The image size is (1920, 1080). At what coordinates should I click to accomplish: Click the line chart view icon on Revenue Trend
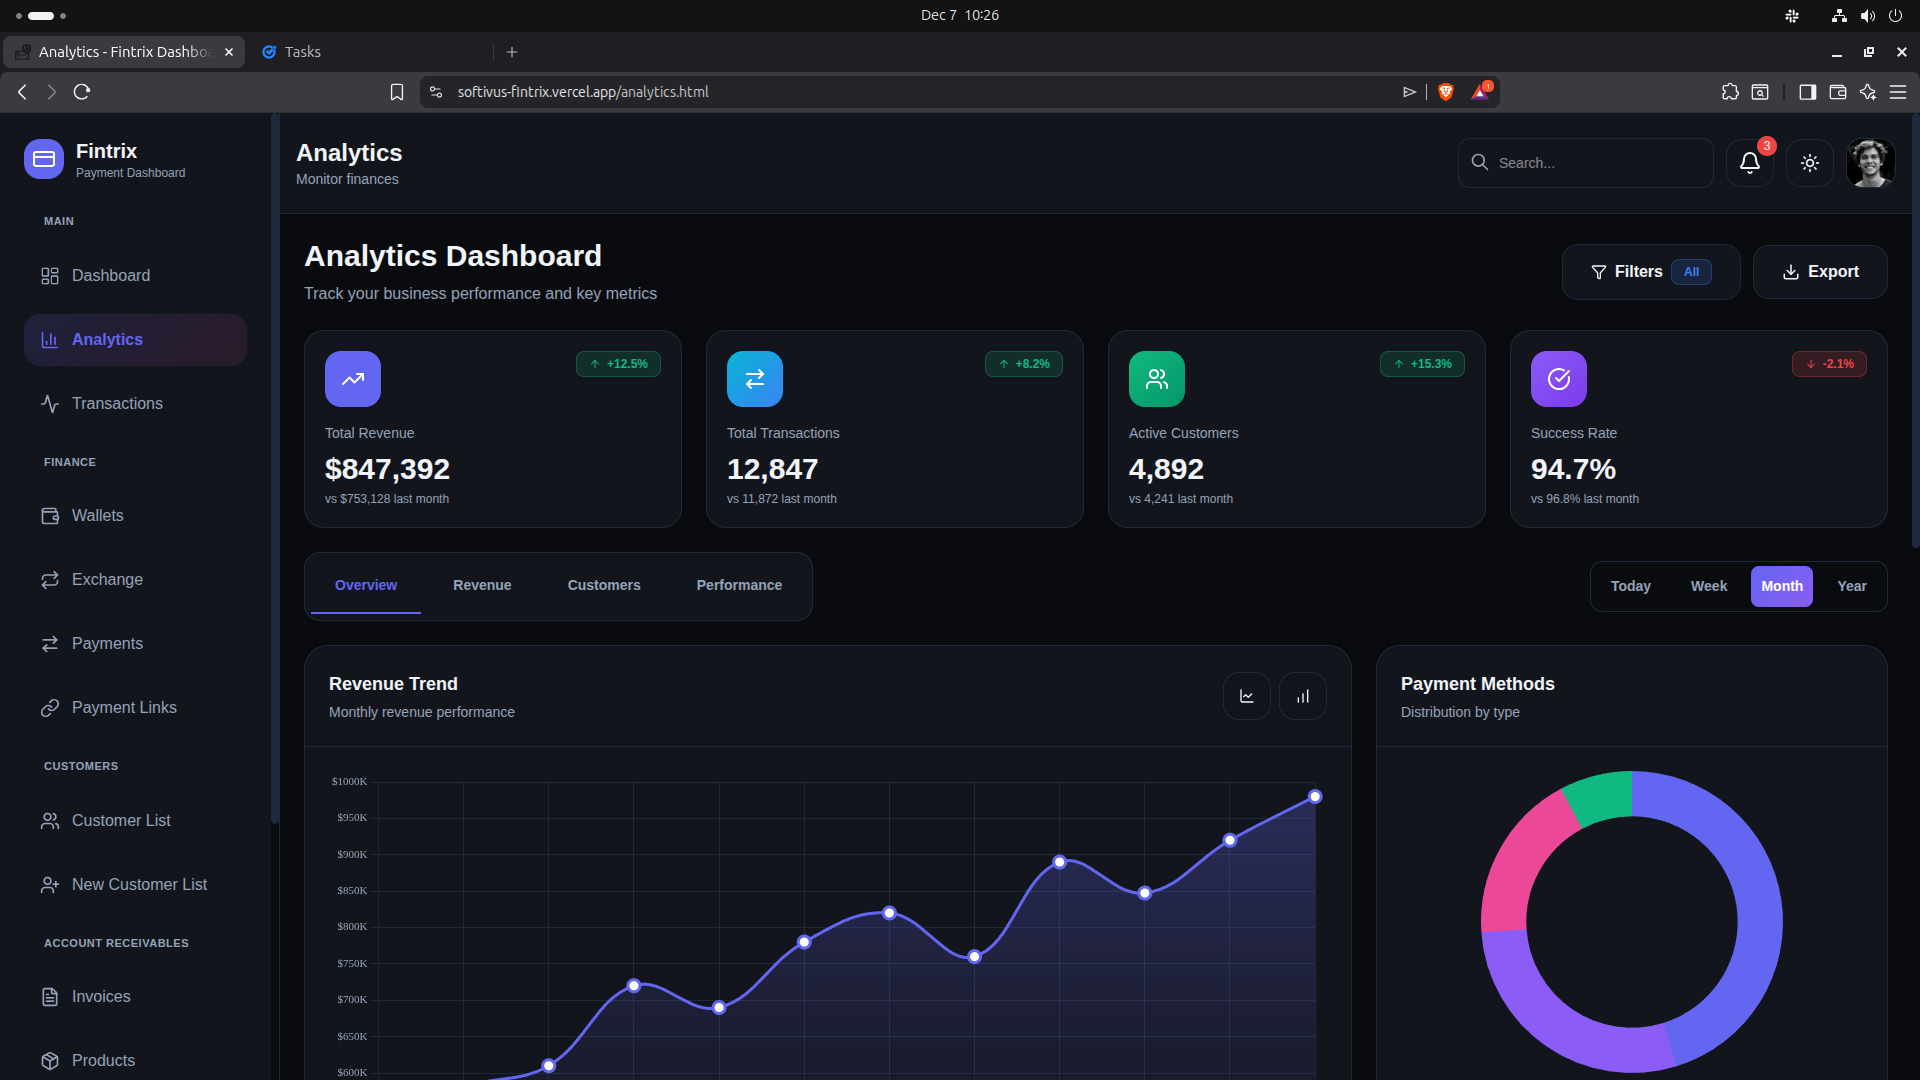click(x=1246, y=695)
